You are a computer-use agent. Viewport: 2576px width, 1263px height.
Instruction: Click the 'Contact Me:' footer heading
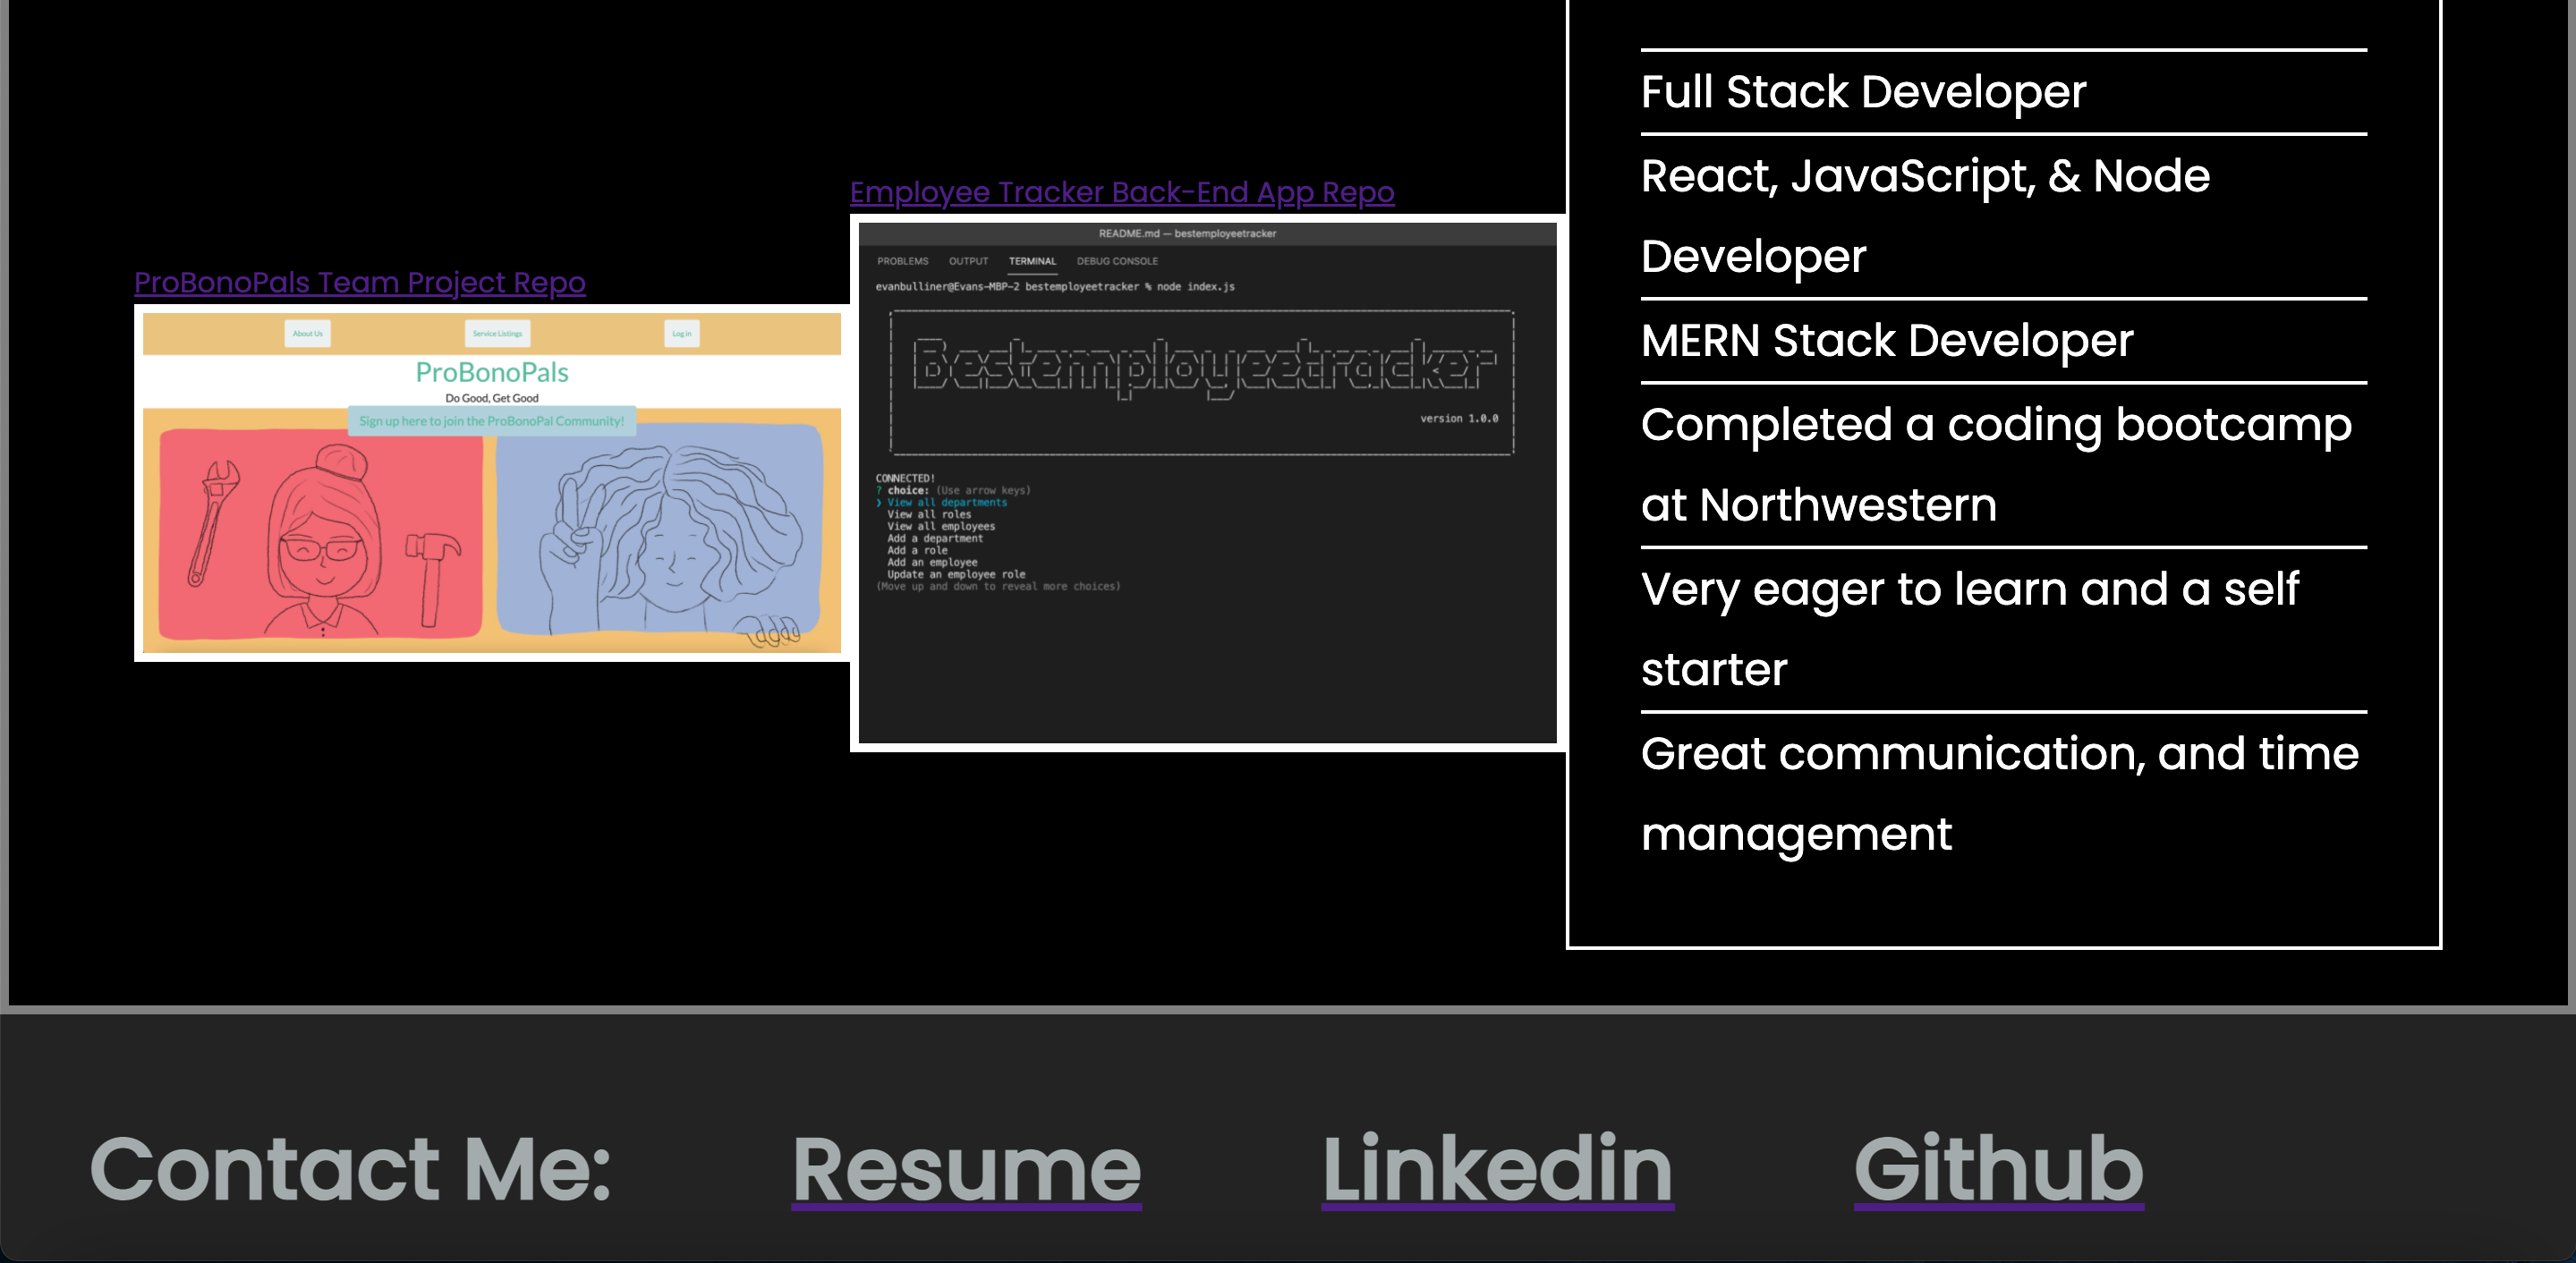pos(350,1169)
